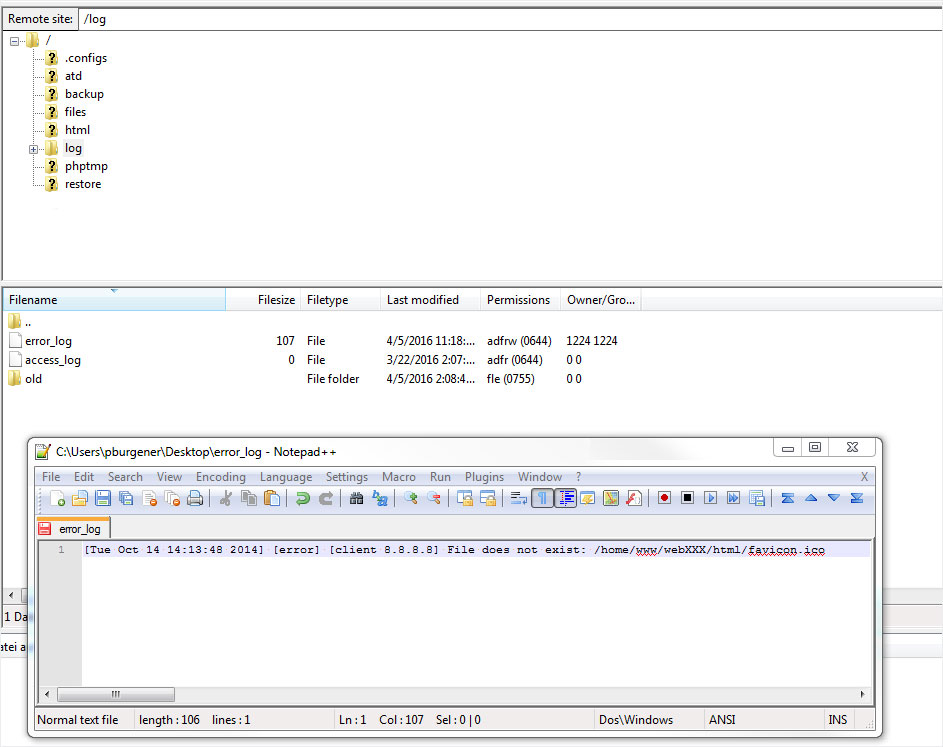
Task: Sort by Last modified column header
Action: 430,300
